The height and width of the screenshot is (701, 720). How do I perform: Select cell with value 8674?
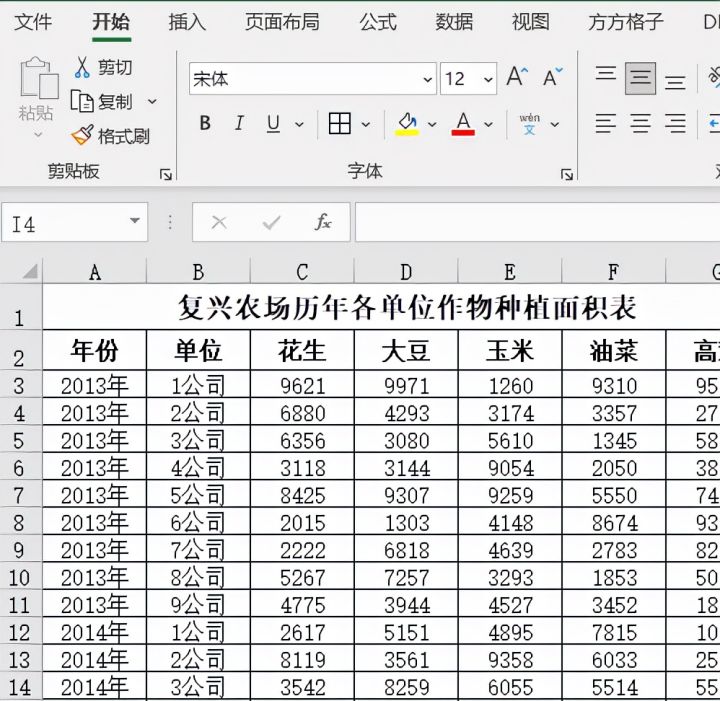(x=613, y=522)
